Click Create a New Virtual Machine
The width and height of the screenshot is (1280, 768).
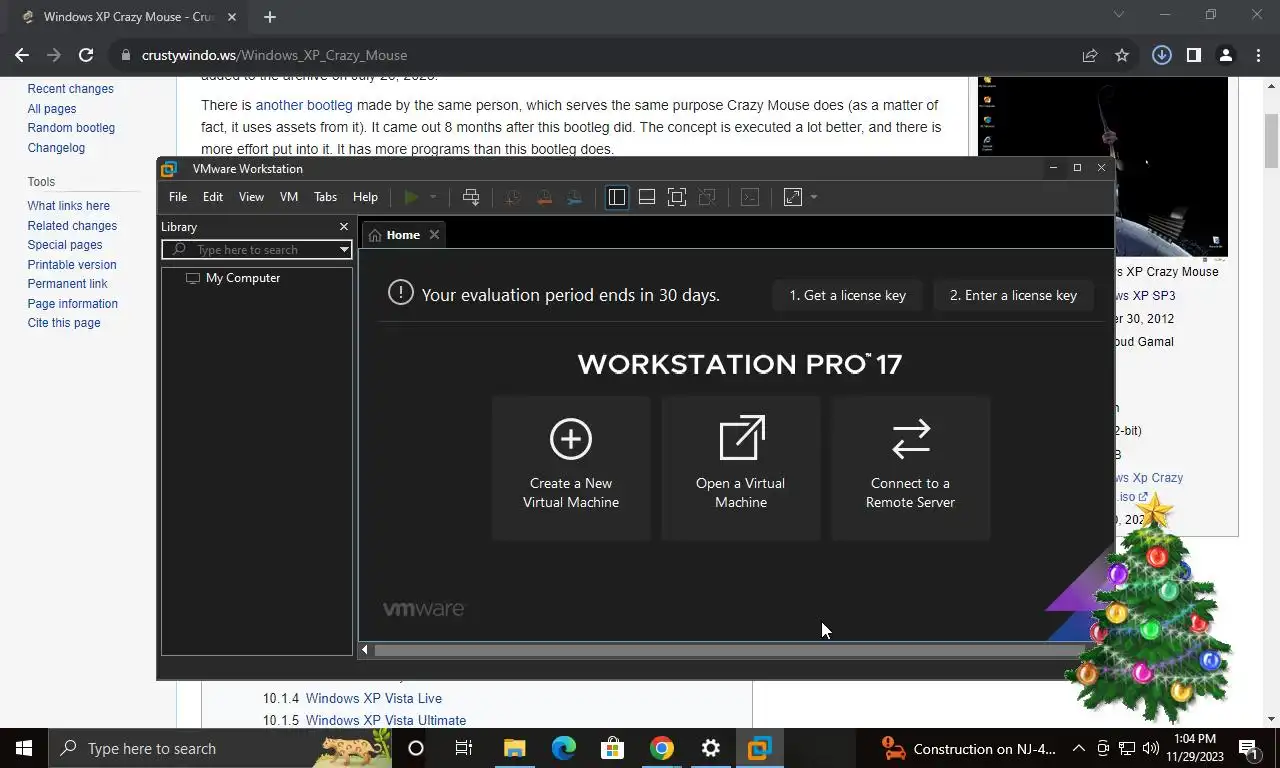pyautogui.click(x=571, y=468)
